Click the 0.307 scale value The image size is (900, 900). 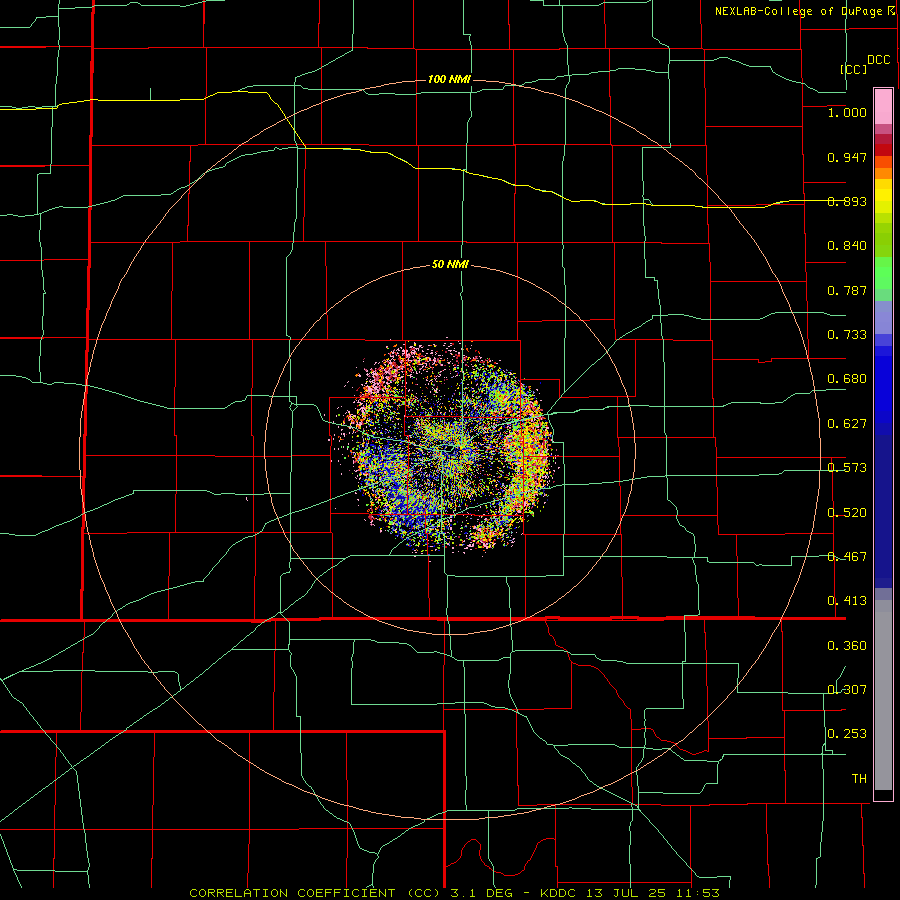coord(847,690)
